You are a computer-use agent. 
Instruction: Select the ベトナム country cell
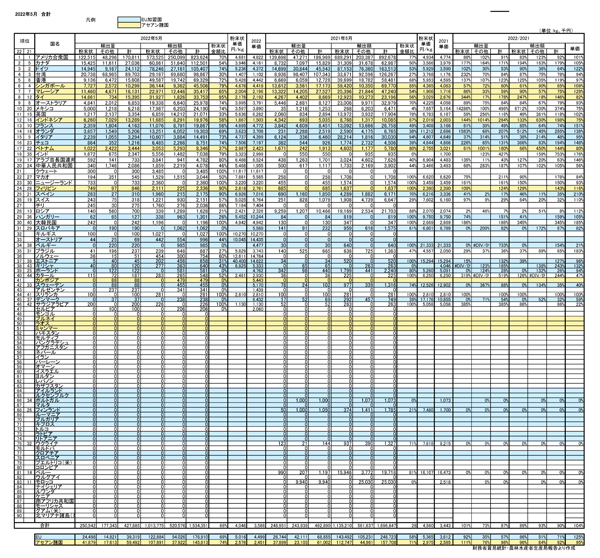[x=55, y=148]
